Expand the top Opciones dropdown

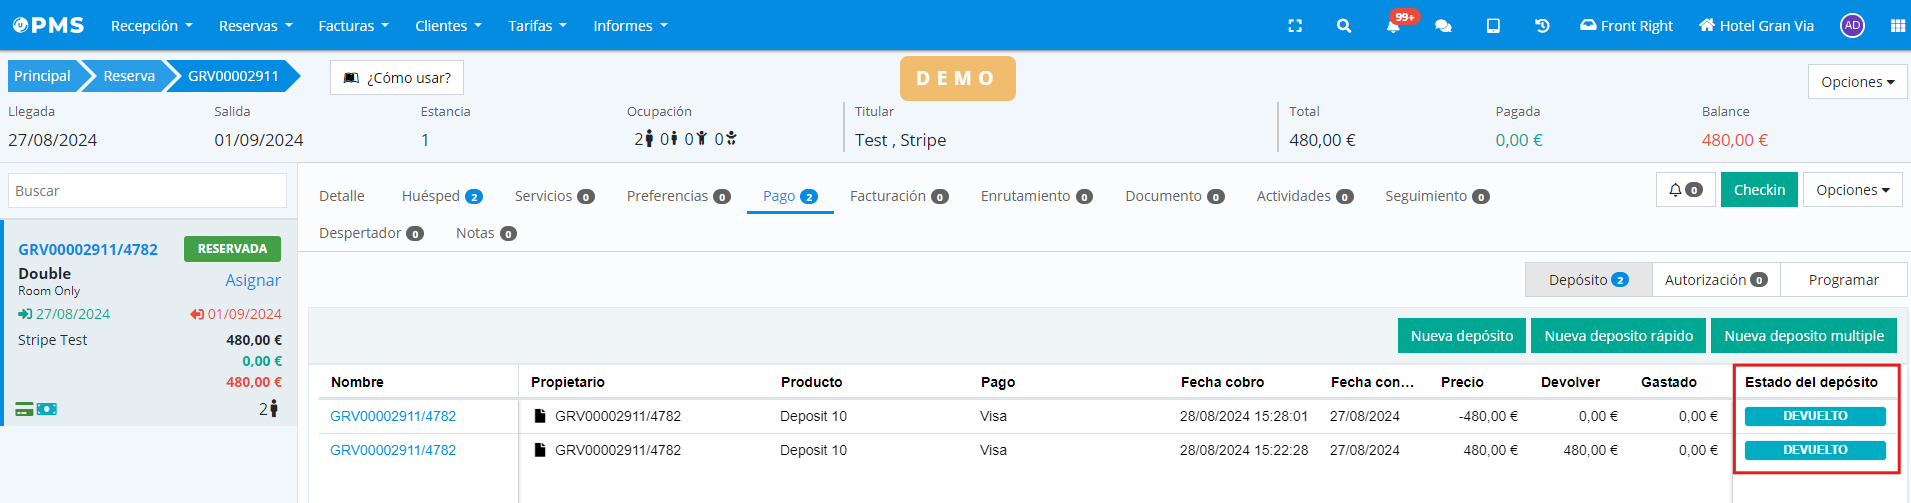point(1857,82)
